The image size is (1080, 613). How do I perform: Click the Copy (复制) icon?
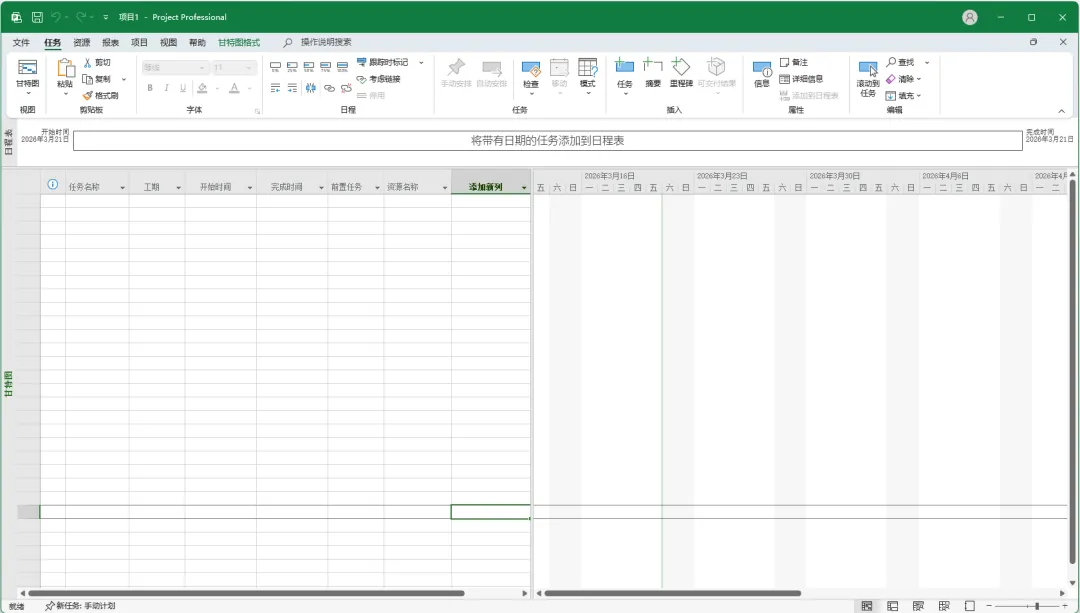87,79
